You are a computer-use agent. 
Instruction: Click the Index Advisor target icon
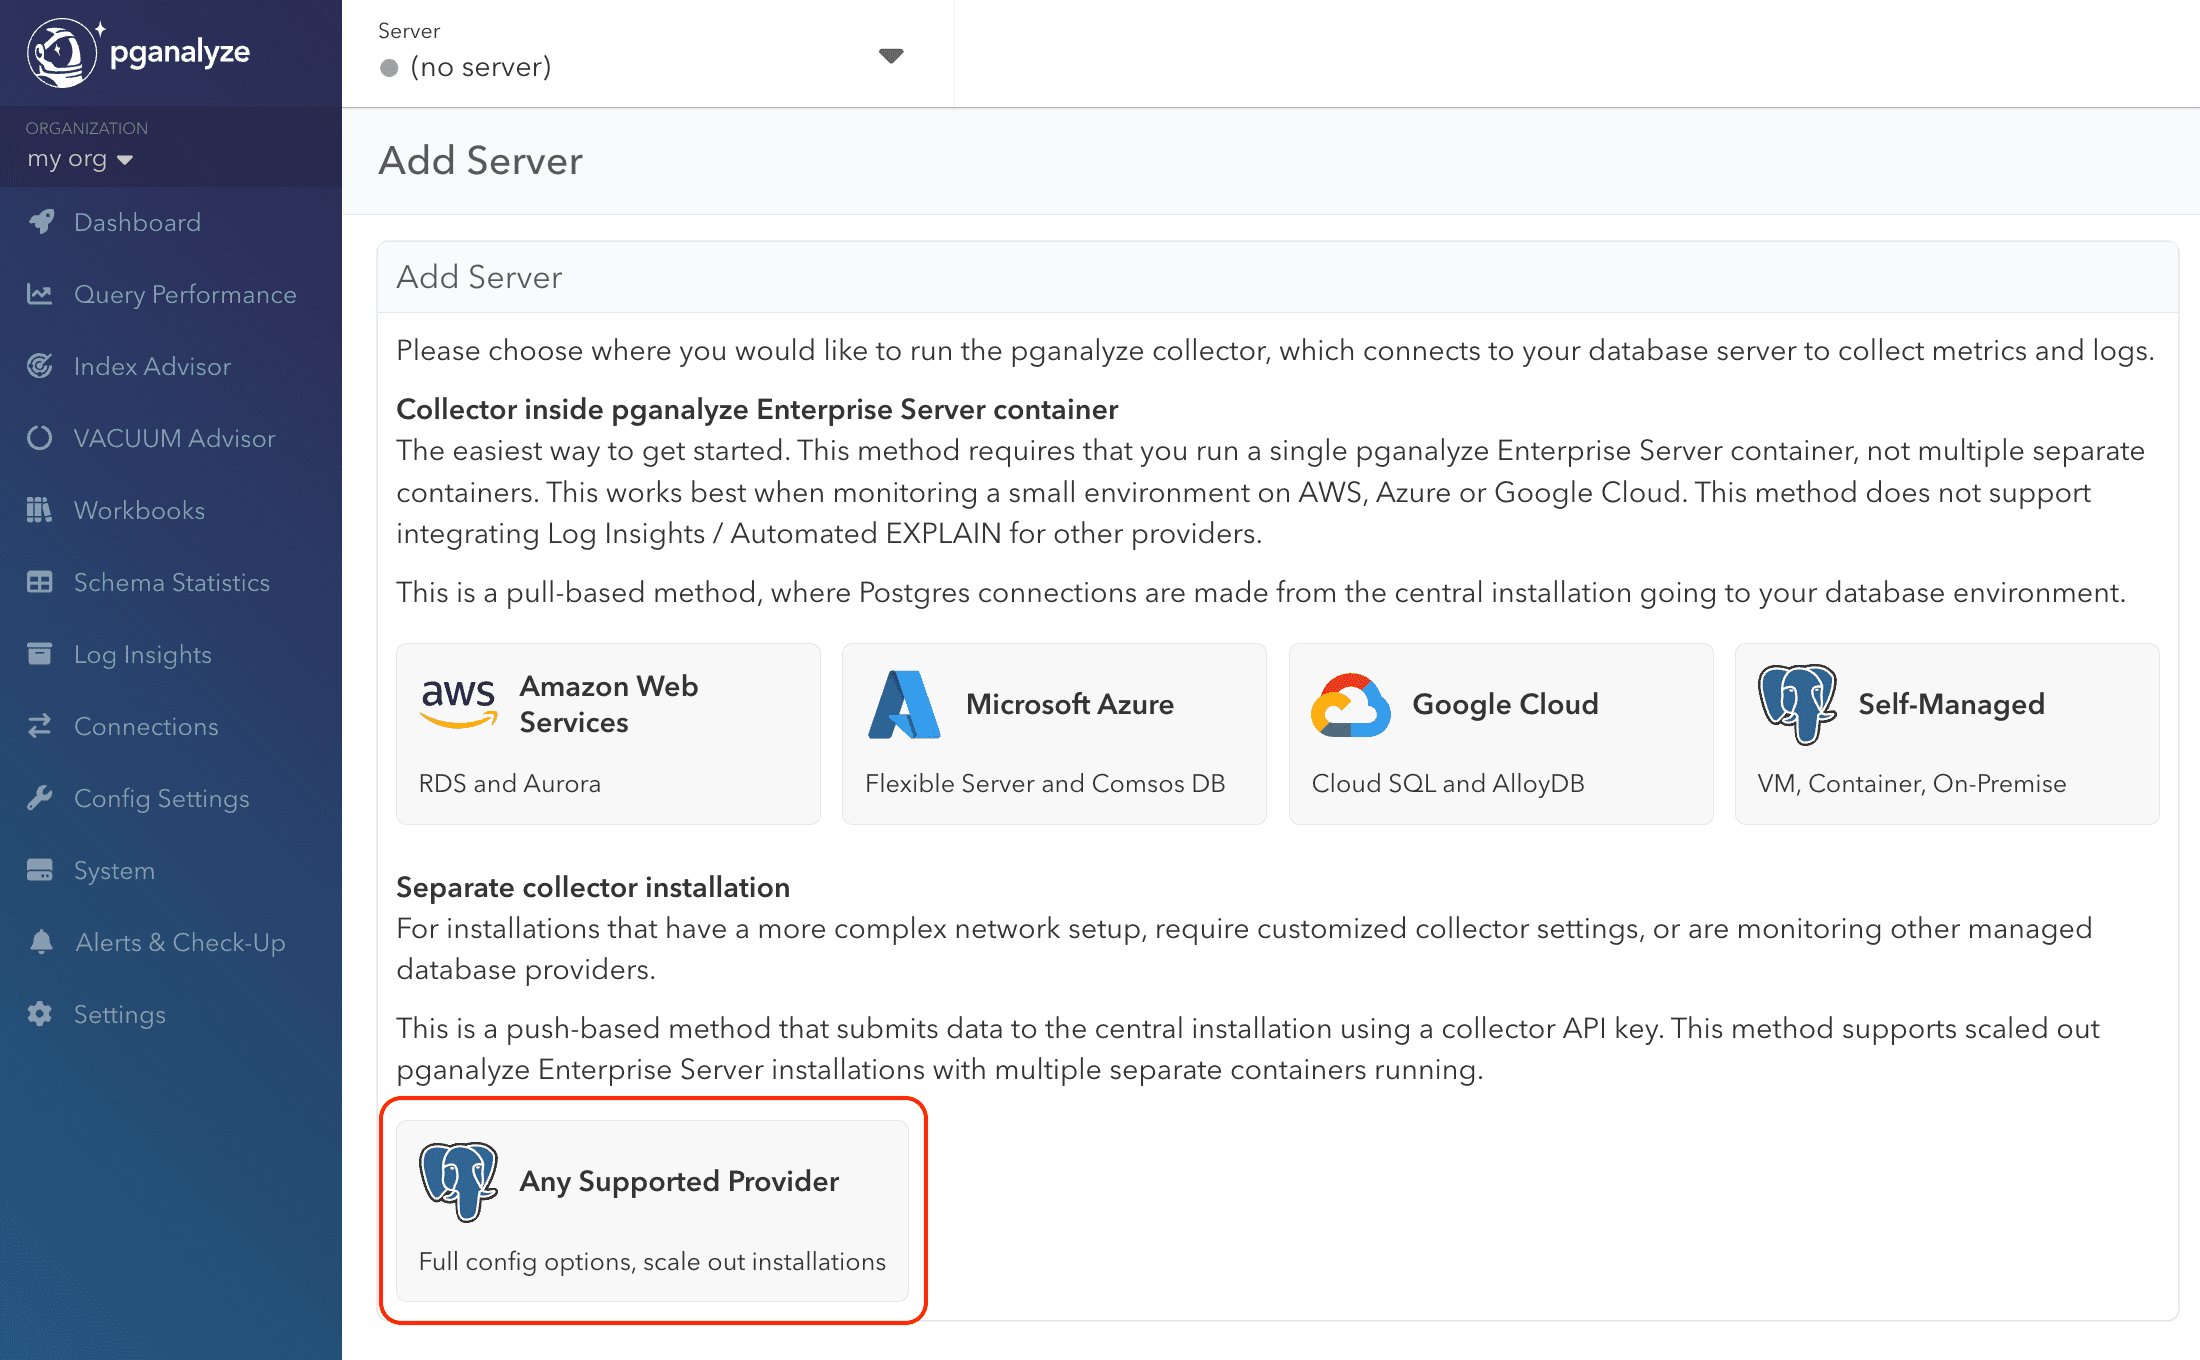point(40,366)
